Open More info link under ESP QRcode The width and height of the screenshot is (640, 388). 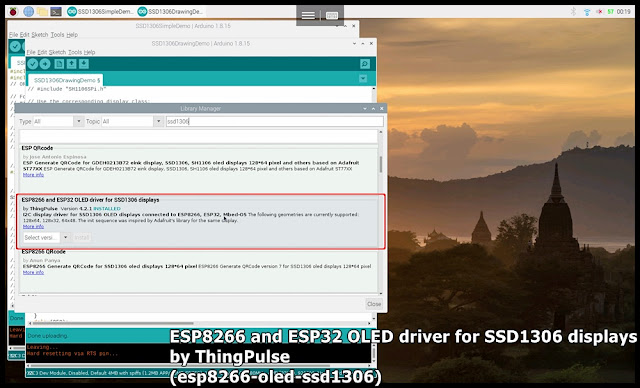click(x=33, y=175)
